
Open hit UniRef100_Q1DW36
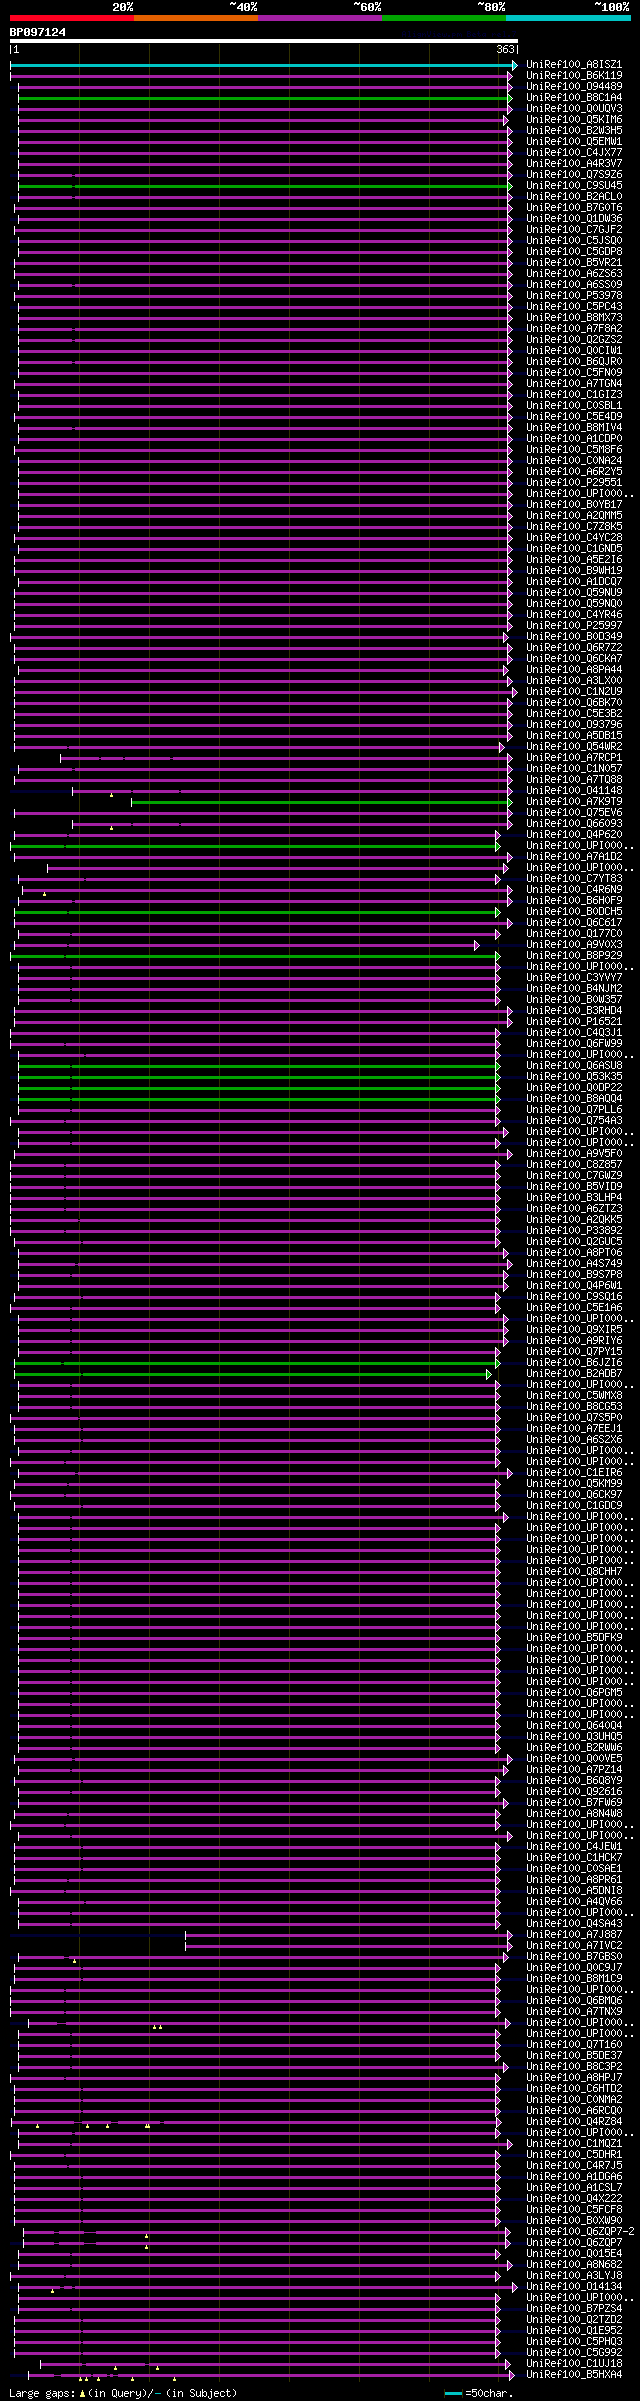(574, 219)
